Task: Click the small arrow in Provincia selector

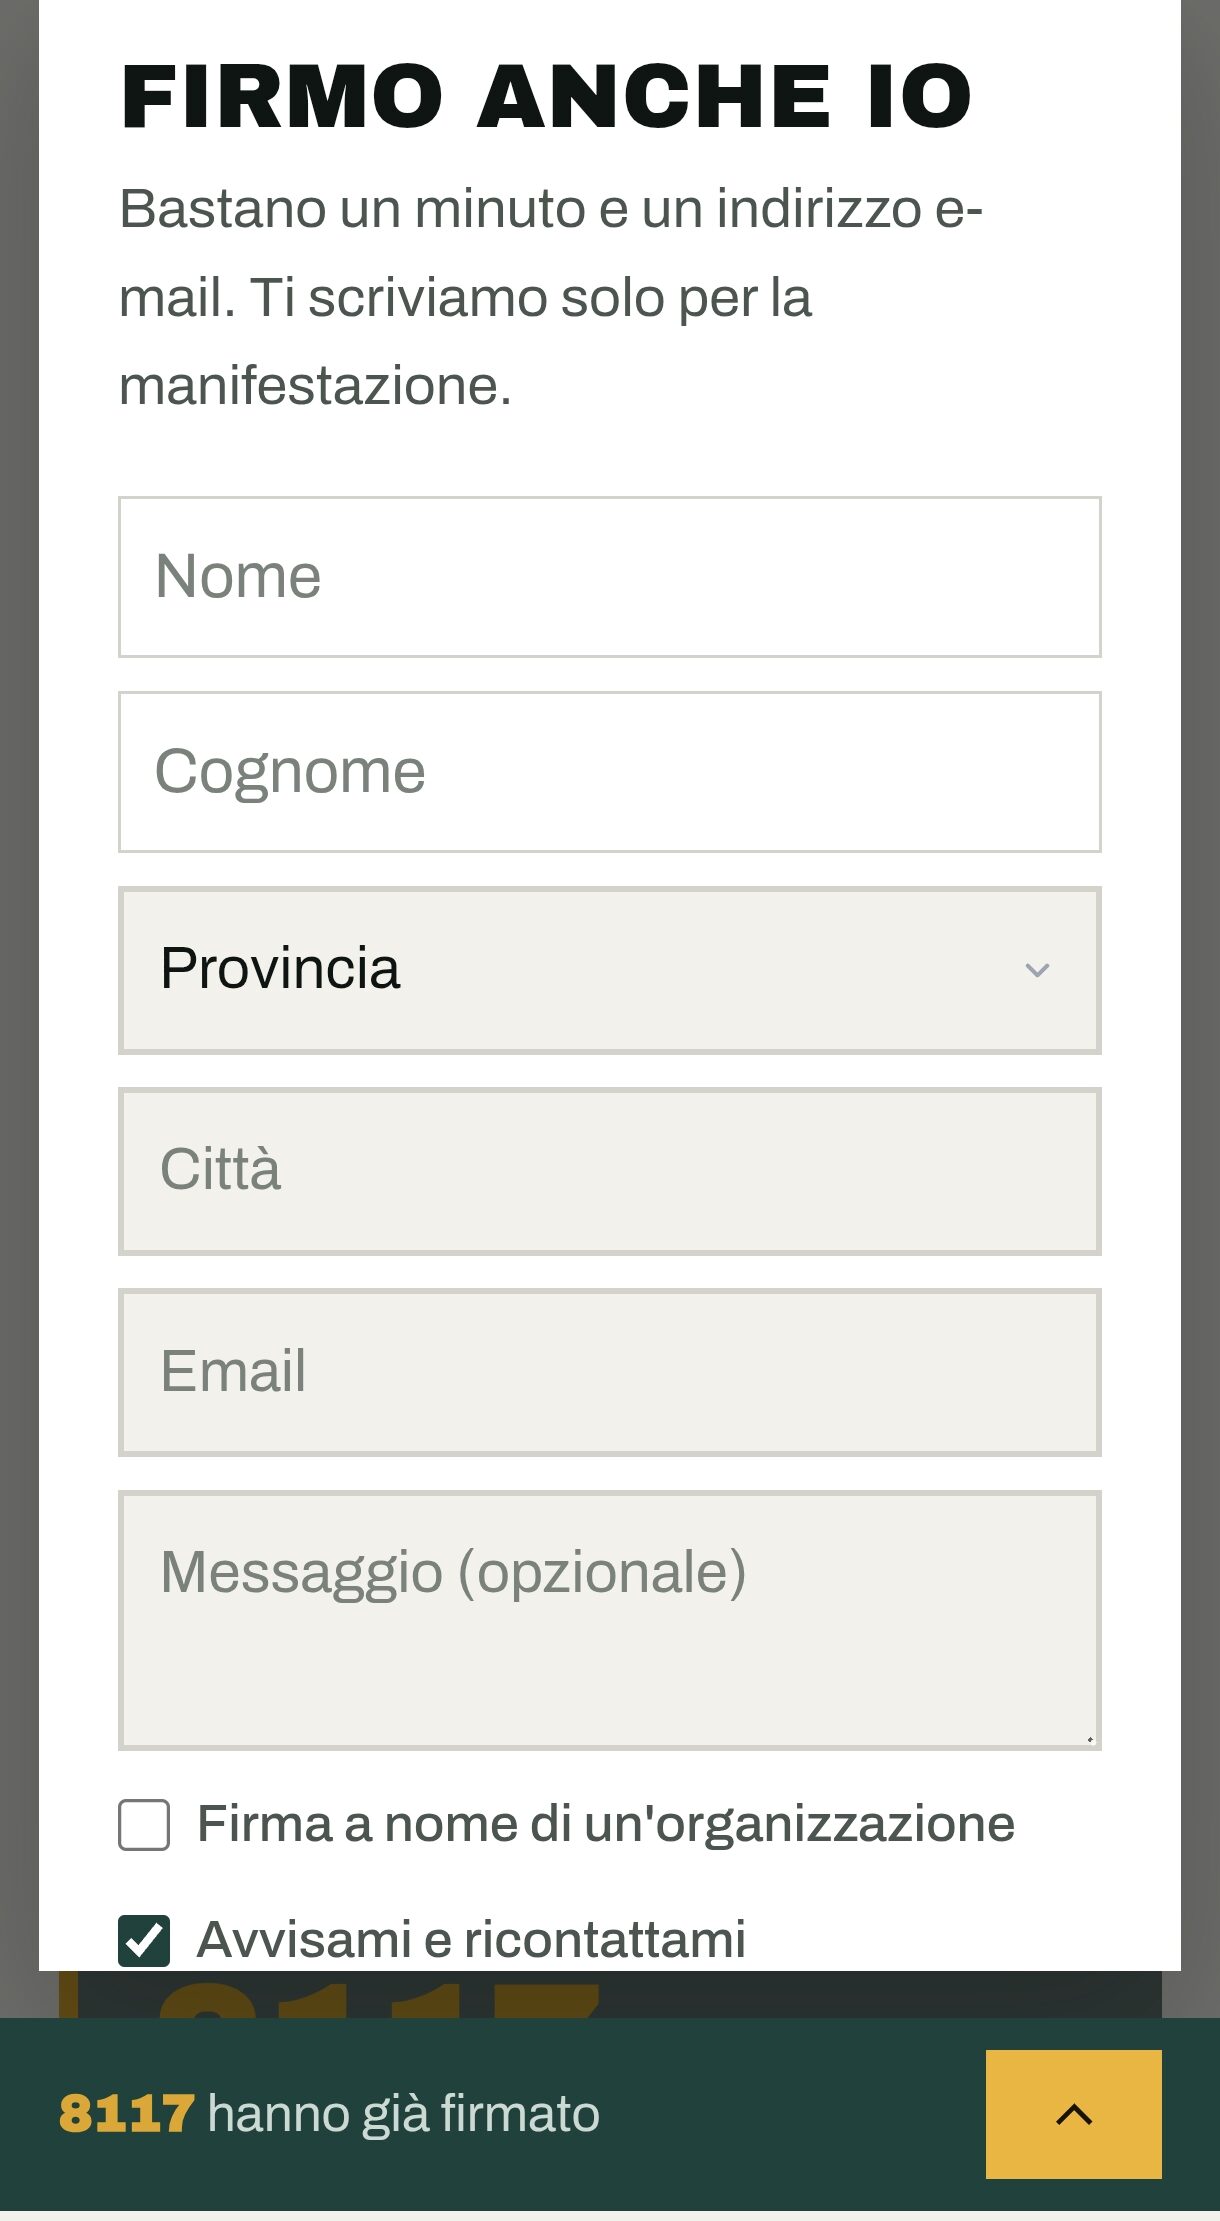Action: tap(1037, 970)
